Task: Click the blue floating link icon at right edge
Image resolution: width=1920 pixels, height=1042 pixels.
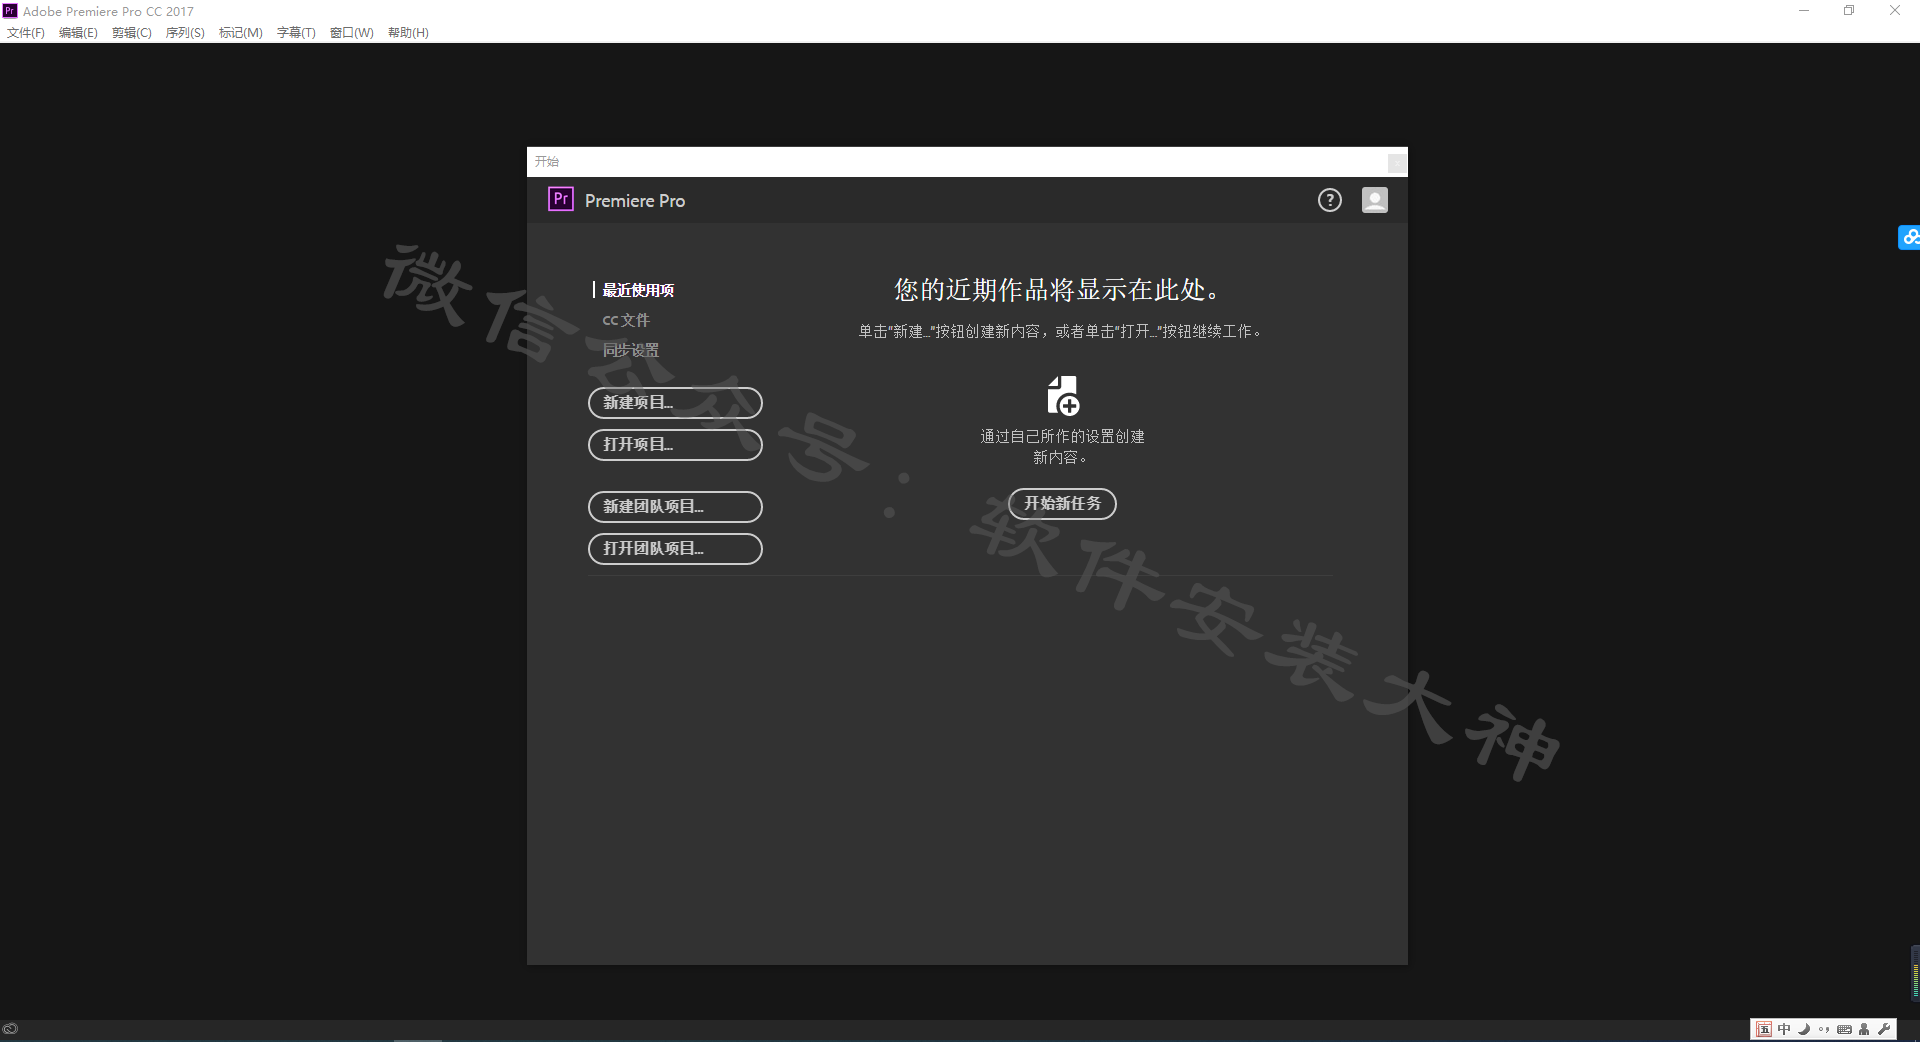Action: (1909, 237)
